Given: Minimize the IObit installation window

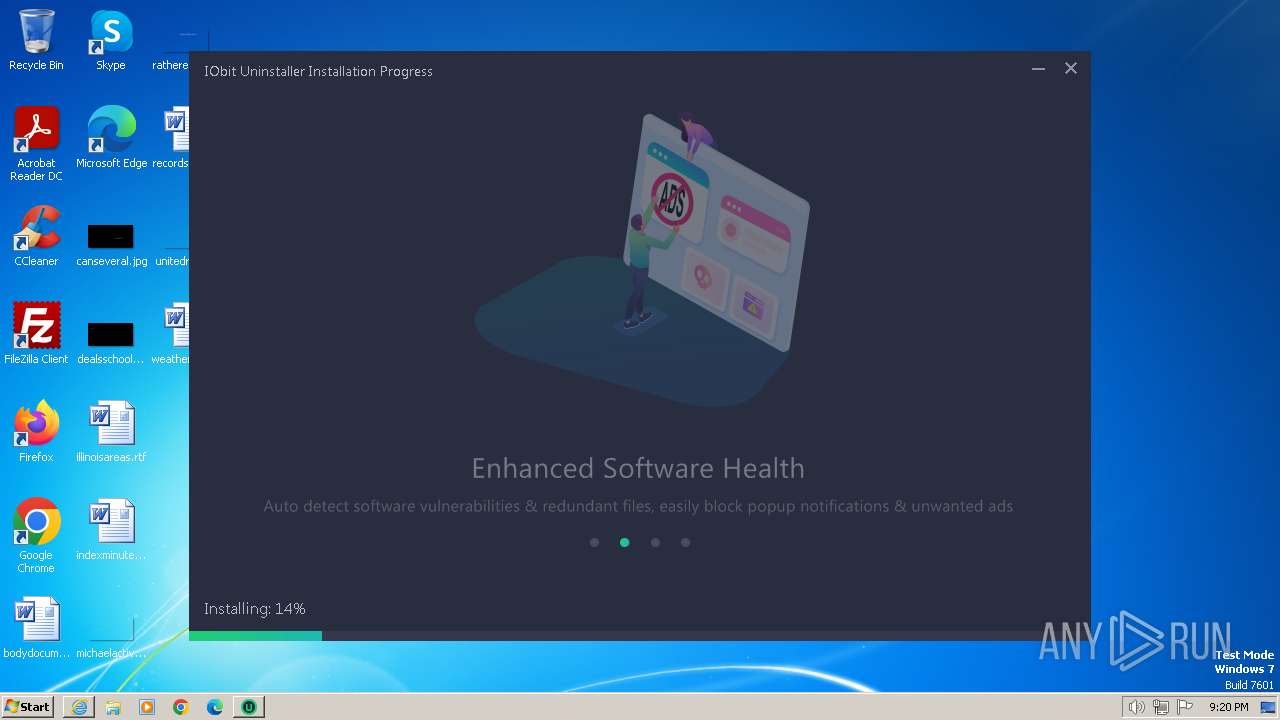Looking at the screenshot, I should [1038, 69].
